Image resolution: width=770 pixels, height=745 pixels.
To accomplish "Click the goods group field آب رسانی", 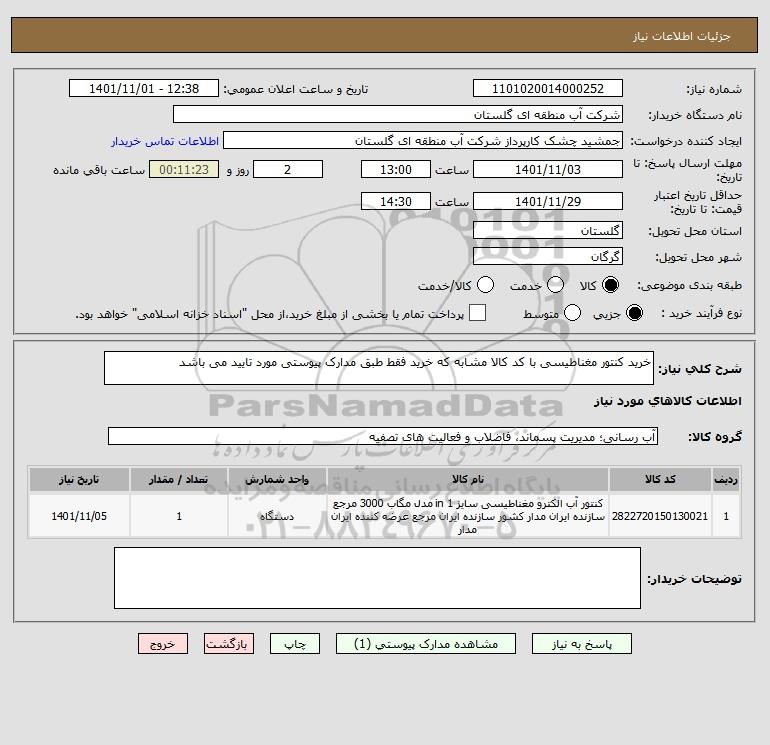I will tap(383, 436).
